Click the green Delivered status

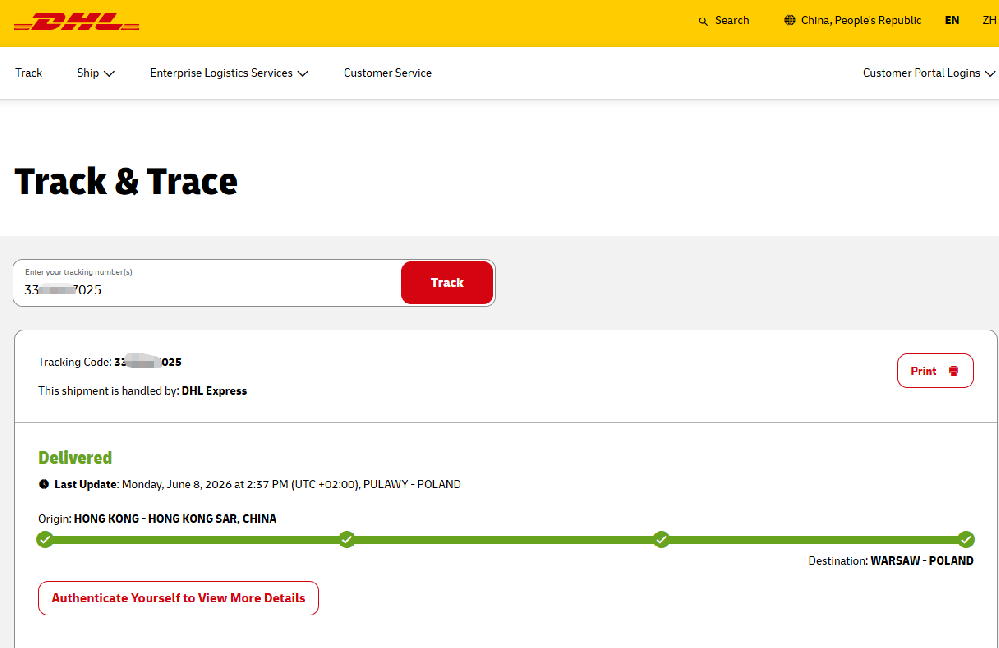click(x=75, y=457)
